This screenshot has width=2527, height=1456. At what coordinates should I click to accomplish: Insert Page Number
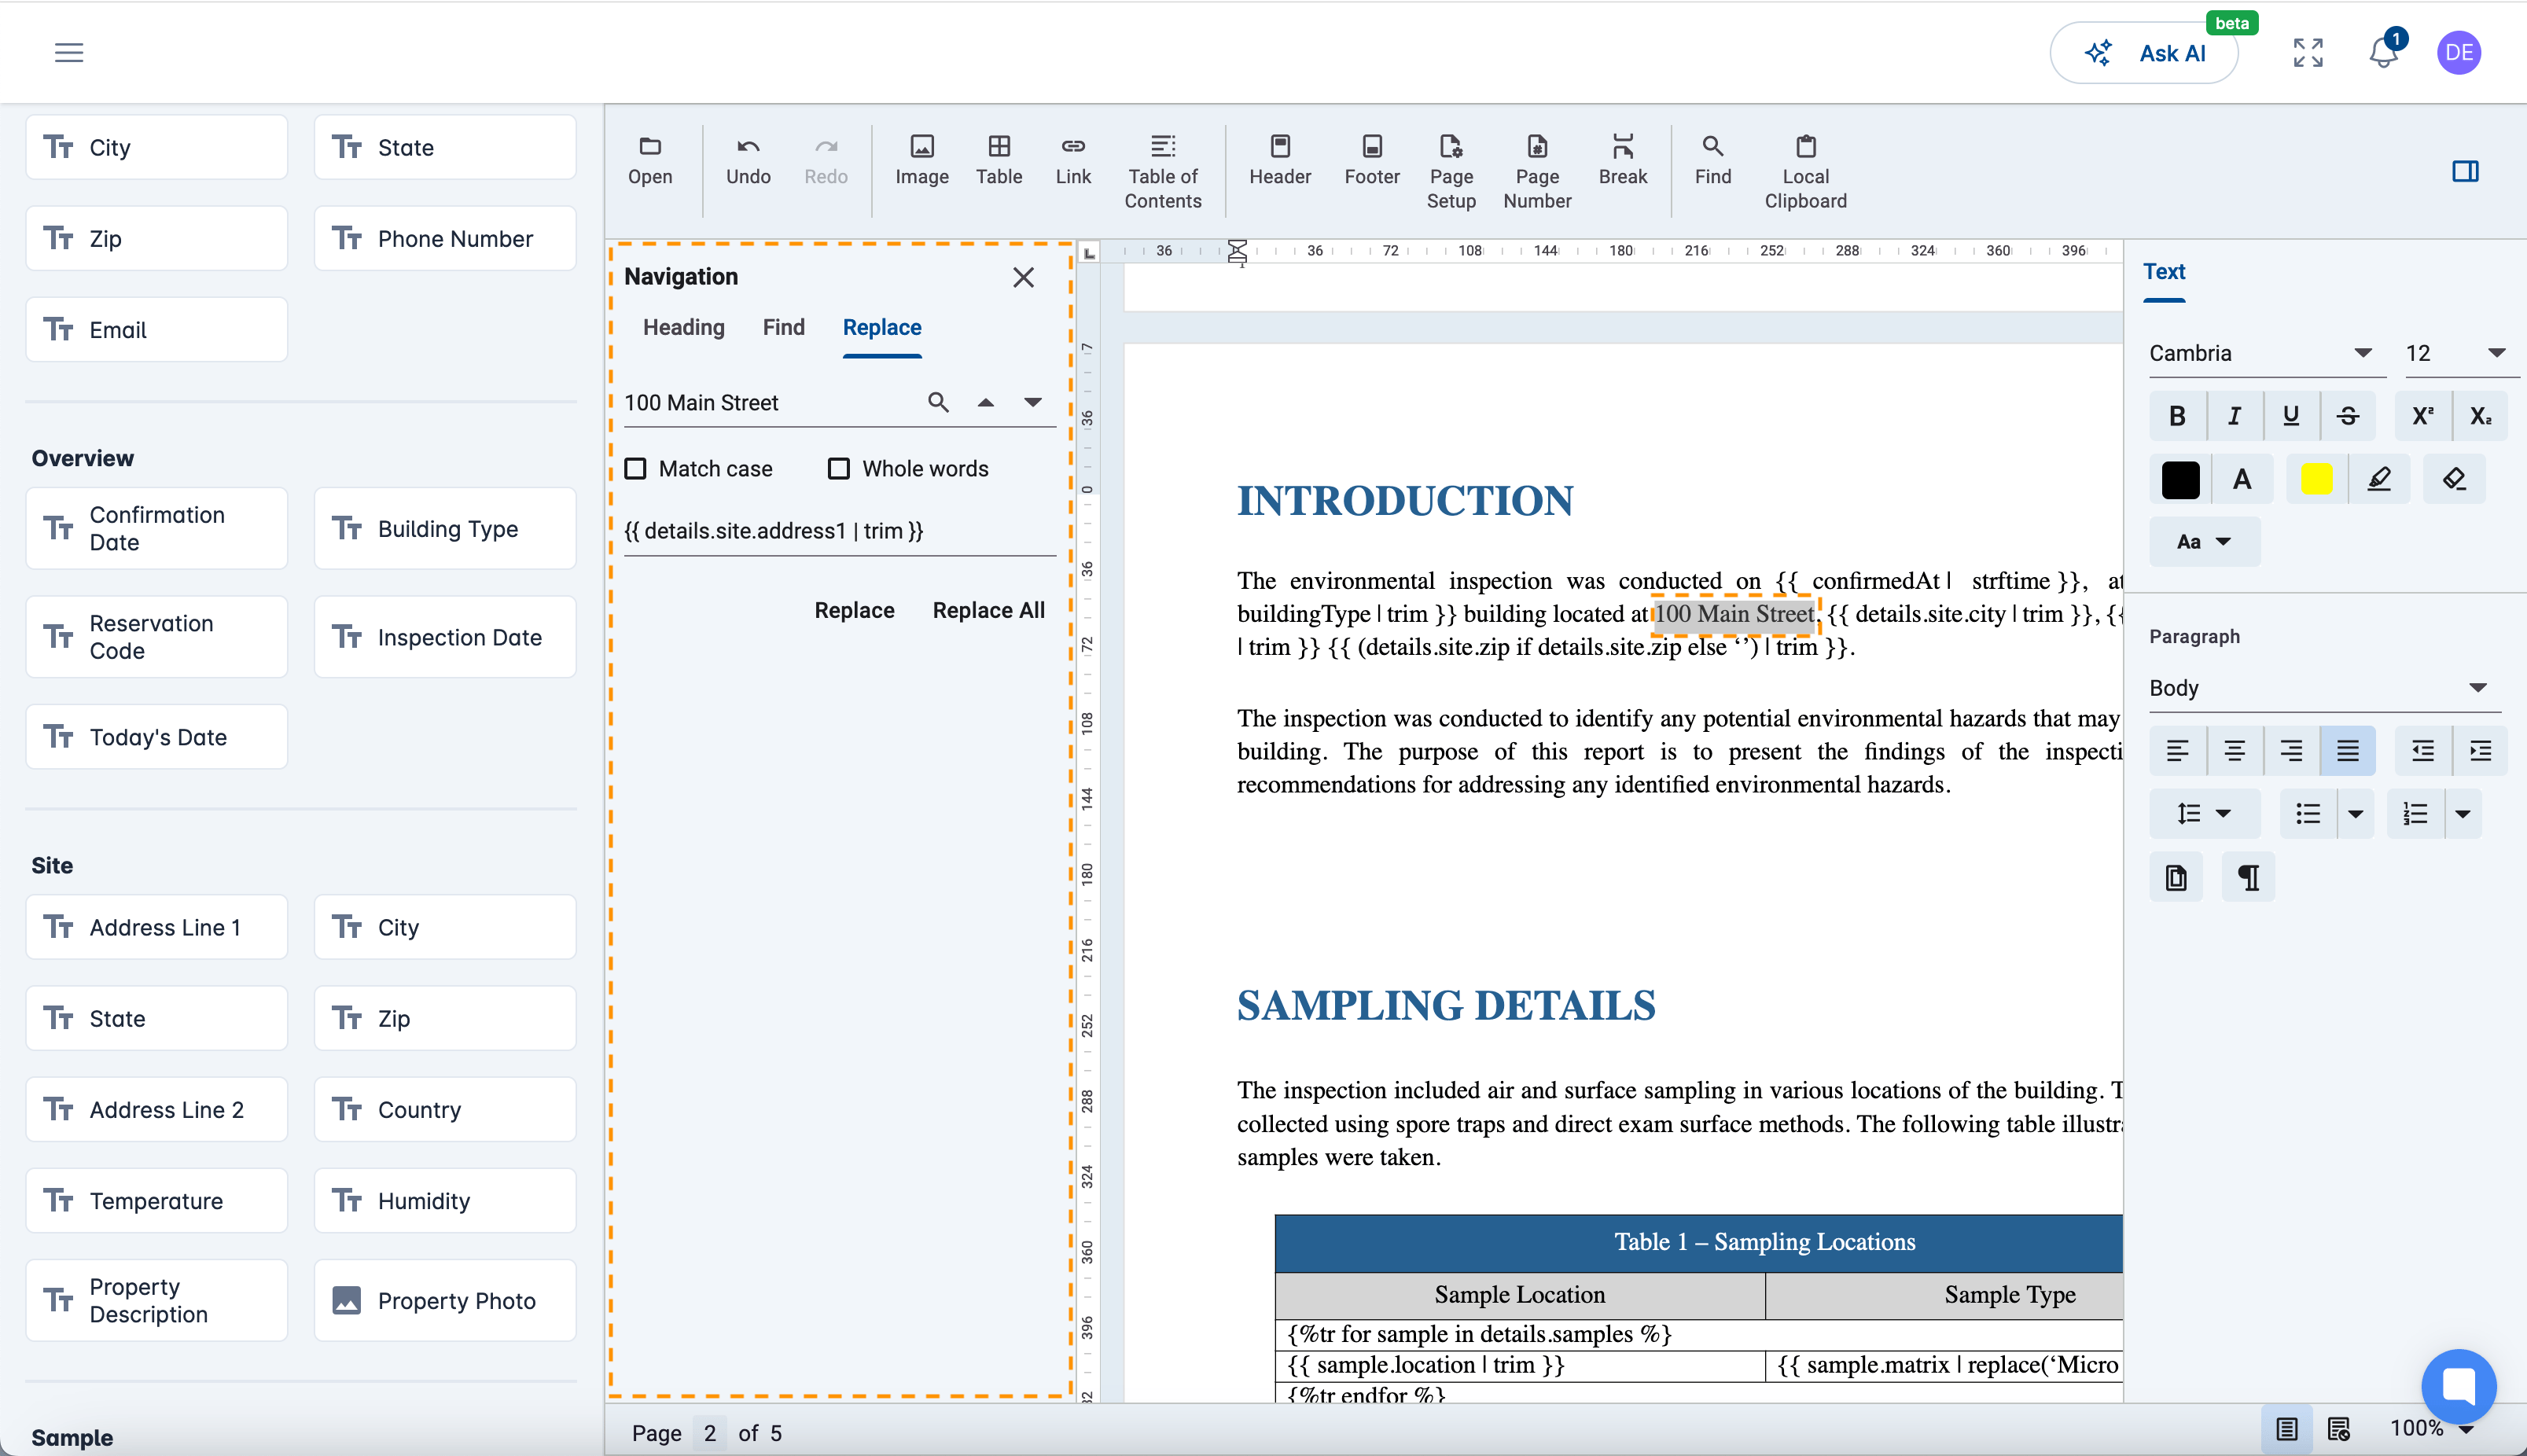pos(1537,173)
